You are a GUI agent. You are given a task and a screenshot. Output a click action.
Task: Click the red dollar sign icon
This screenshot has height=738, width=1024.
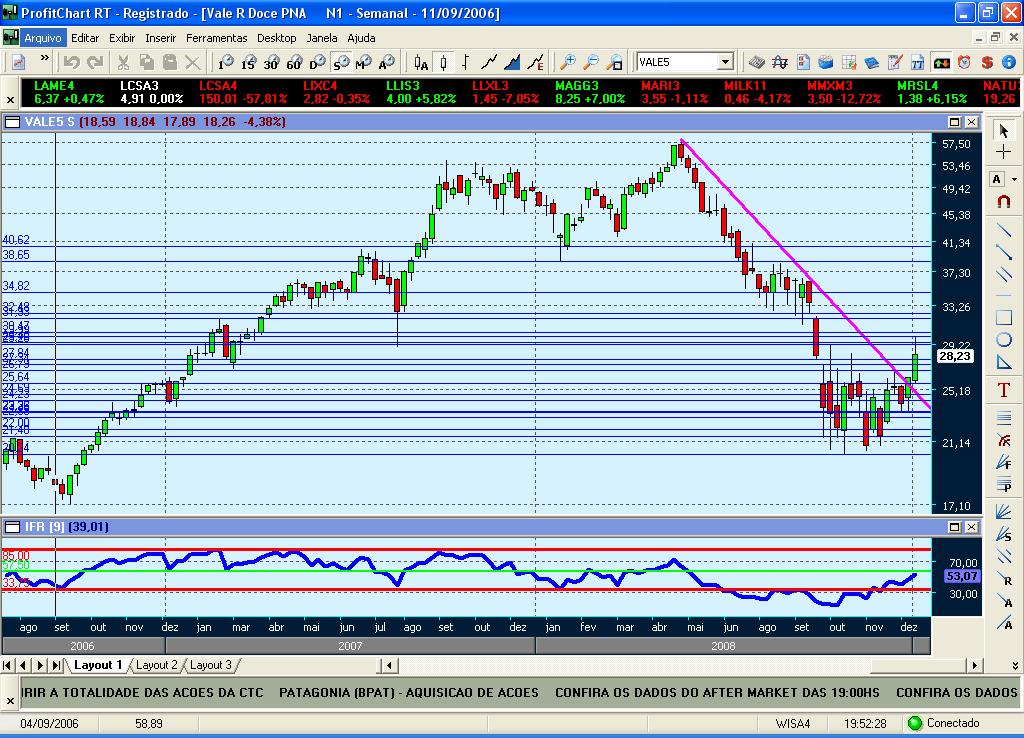pos(987,63)
